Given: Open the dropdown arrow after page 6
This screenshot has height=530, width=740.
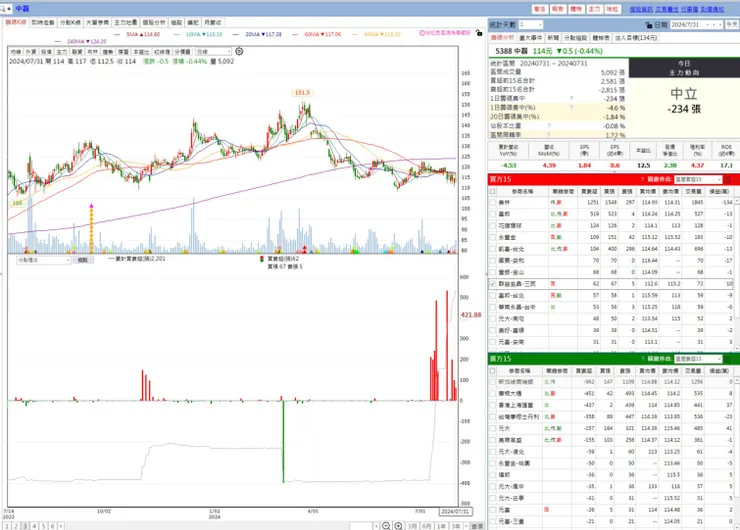Looking at the screenshot, I should pos(60,526).
